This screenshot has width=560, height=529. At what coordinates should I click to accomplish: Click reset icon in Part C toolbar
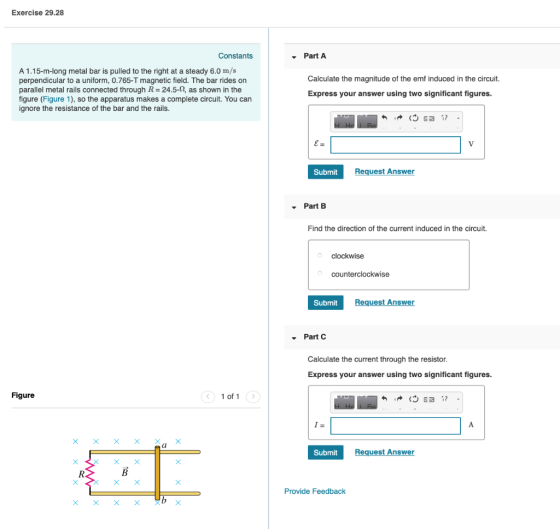[x=414, y=399]
